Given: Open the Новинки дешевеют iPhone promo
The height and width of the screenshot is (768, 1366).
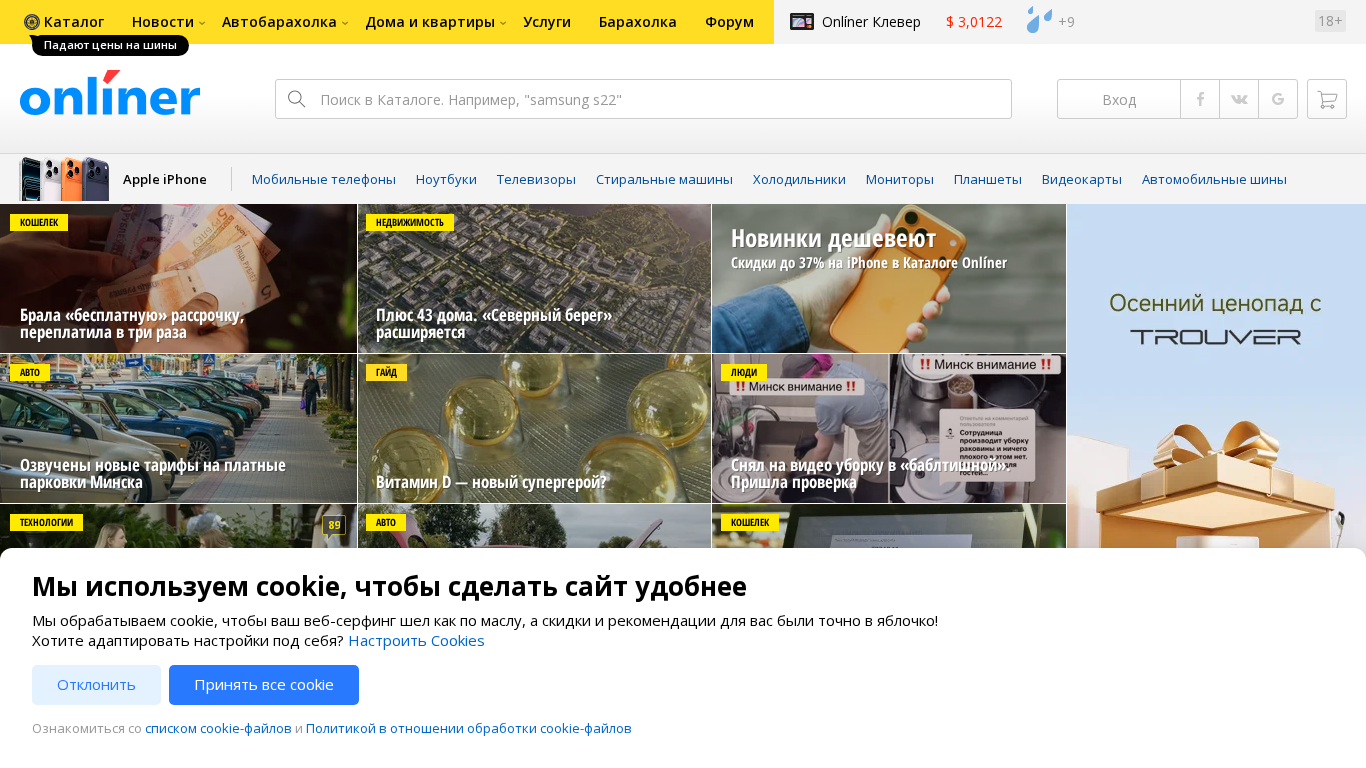Looking at the screenshot, I should (889, 278).
